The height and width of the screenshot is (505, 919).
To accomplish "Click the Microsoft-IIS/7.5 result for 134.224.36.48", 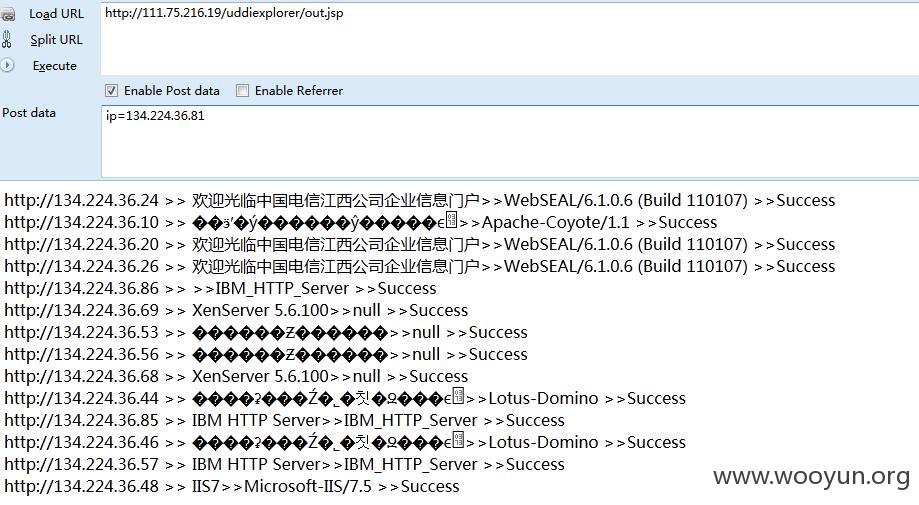I will (232, 486).
